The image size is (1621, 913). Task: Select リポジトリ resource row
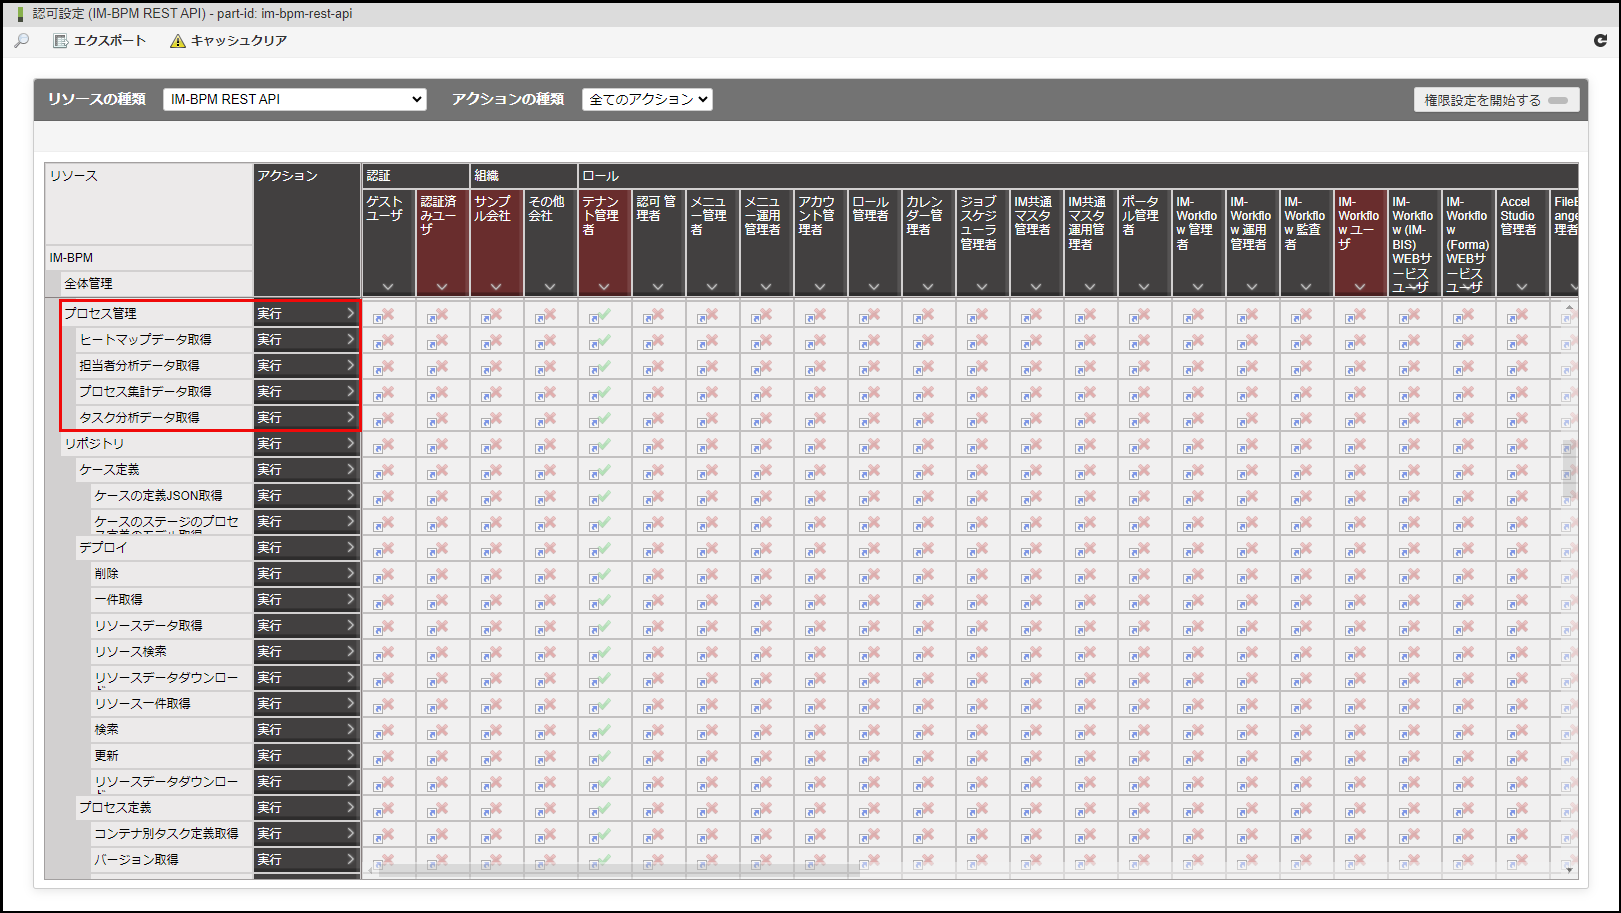pos(156,443)
